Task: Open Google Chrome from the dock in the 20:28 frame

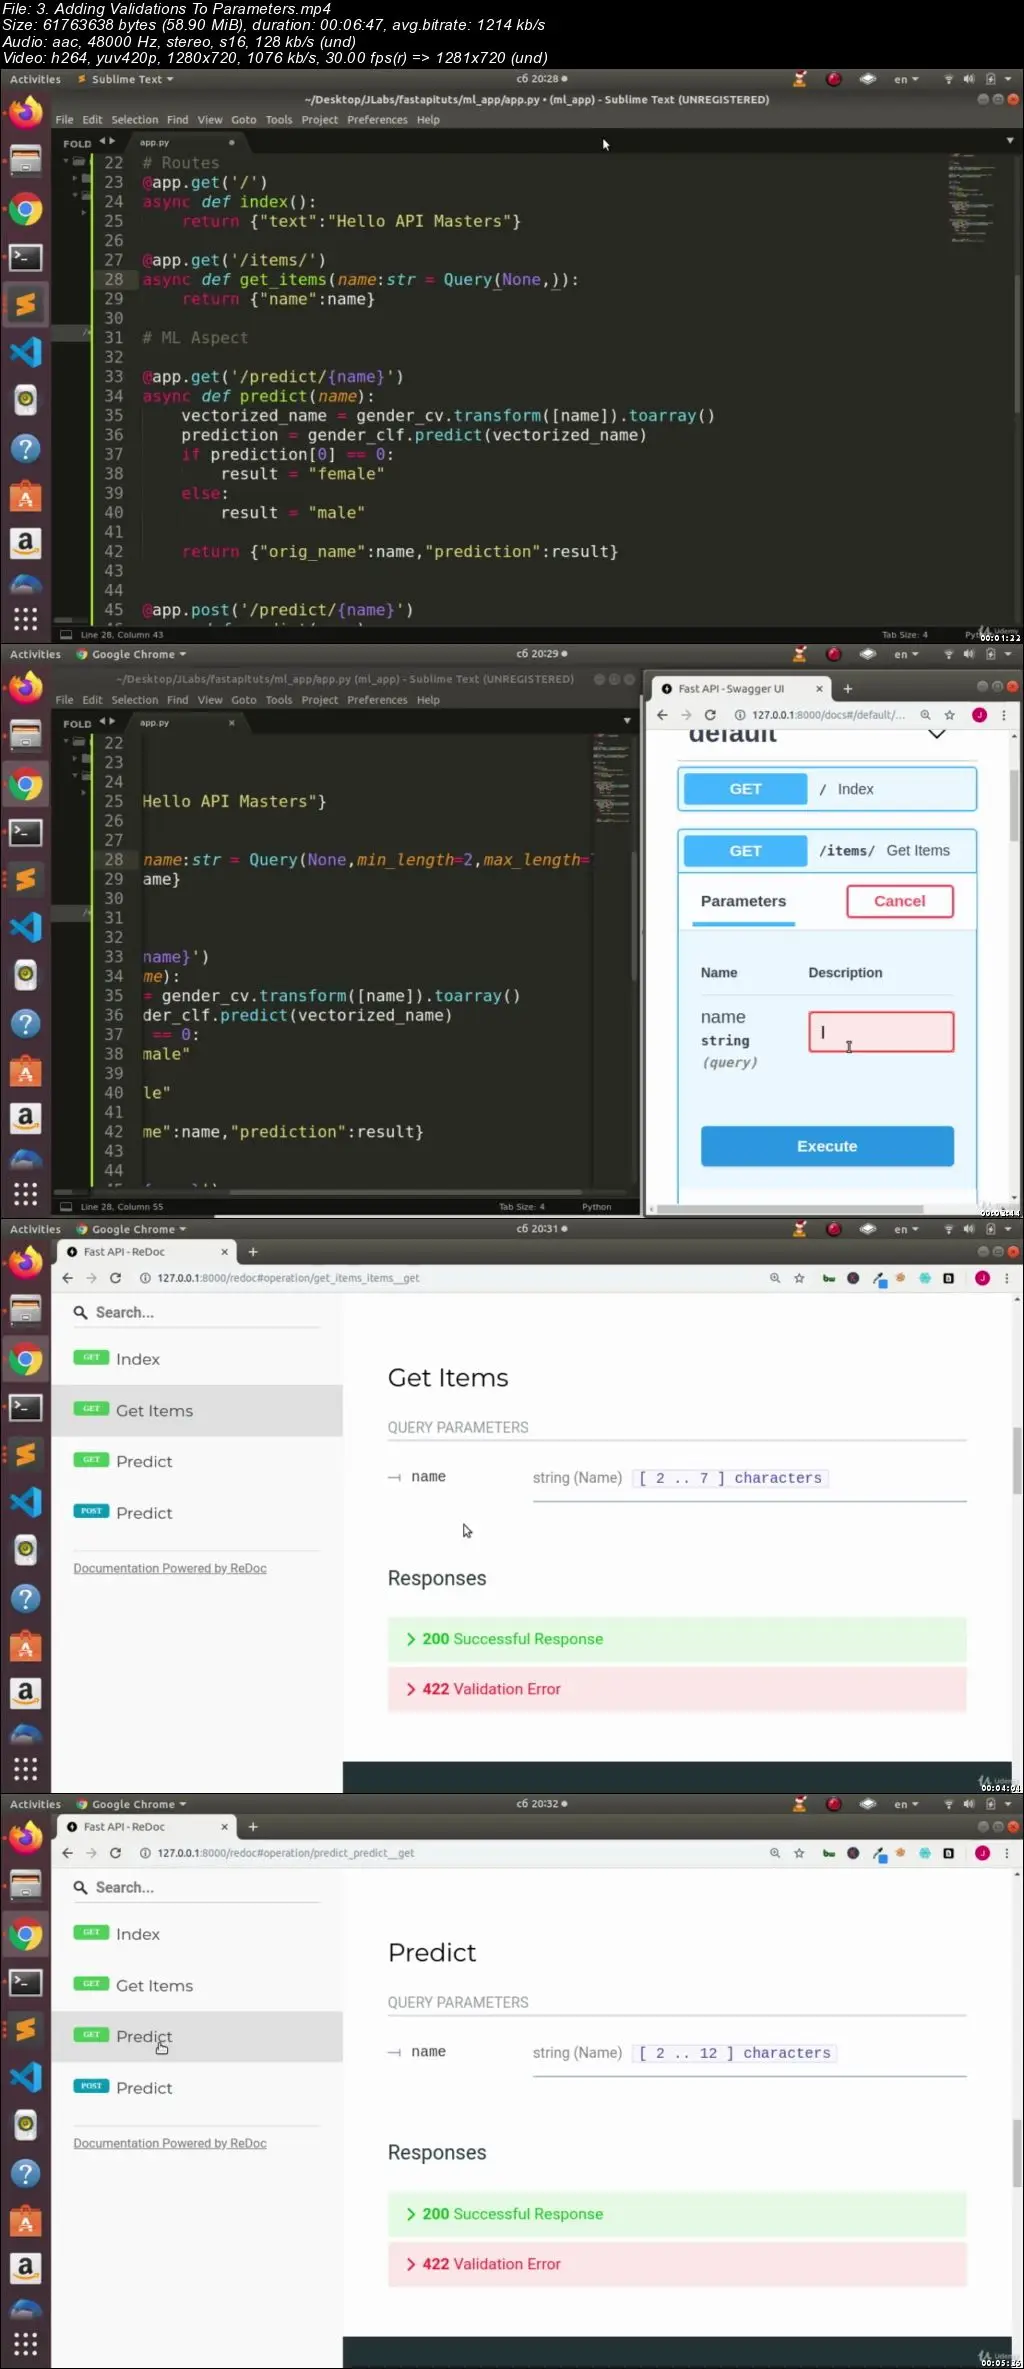Action: [26, 210]
